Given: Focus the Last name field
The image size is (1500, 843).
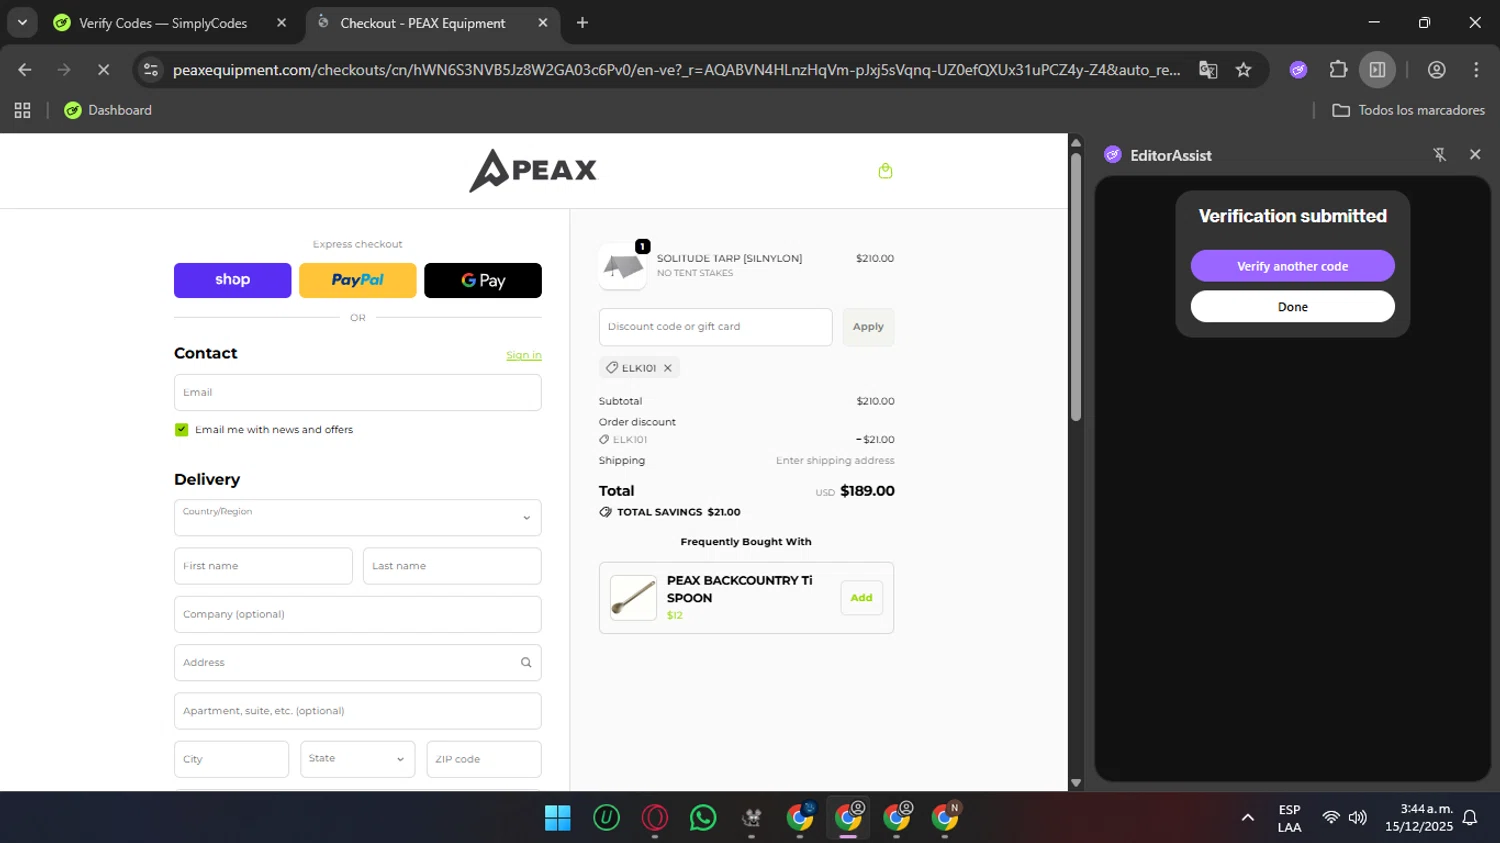Looking at the screenshot, I should point(452,566).
